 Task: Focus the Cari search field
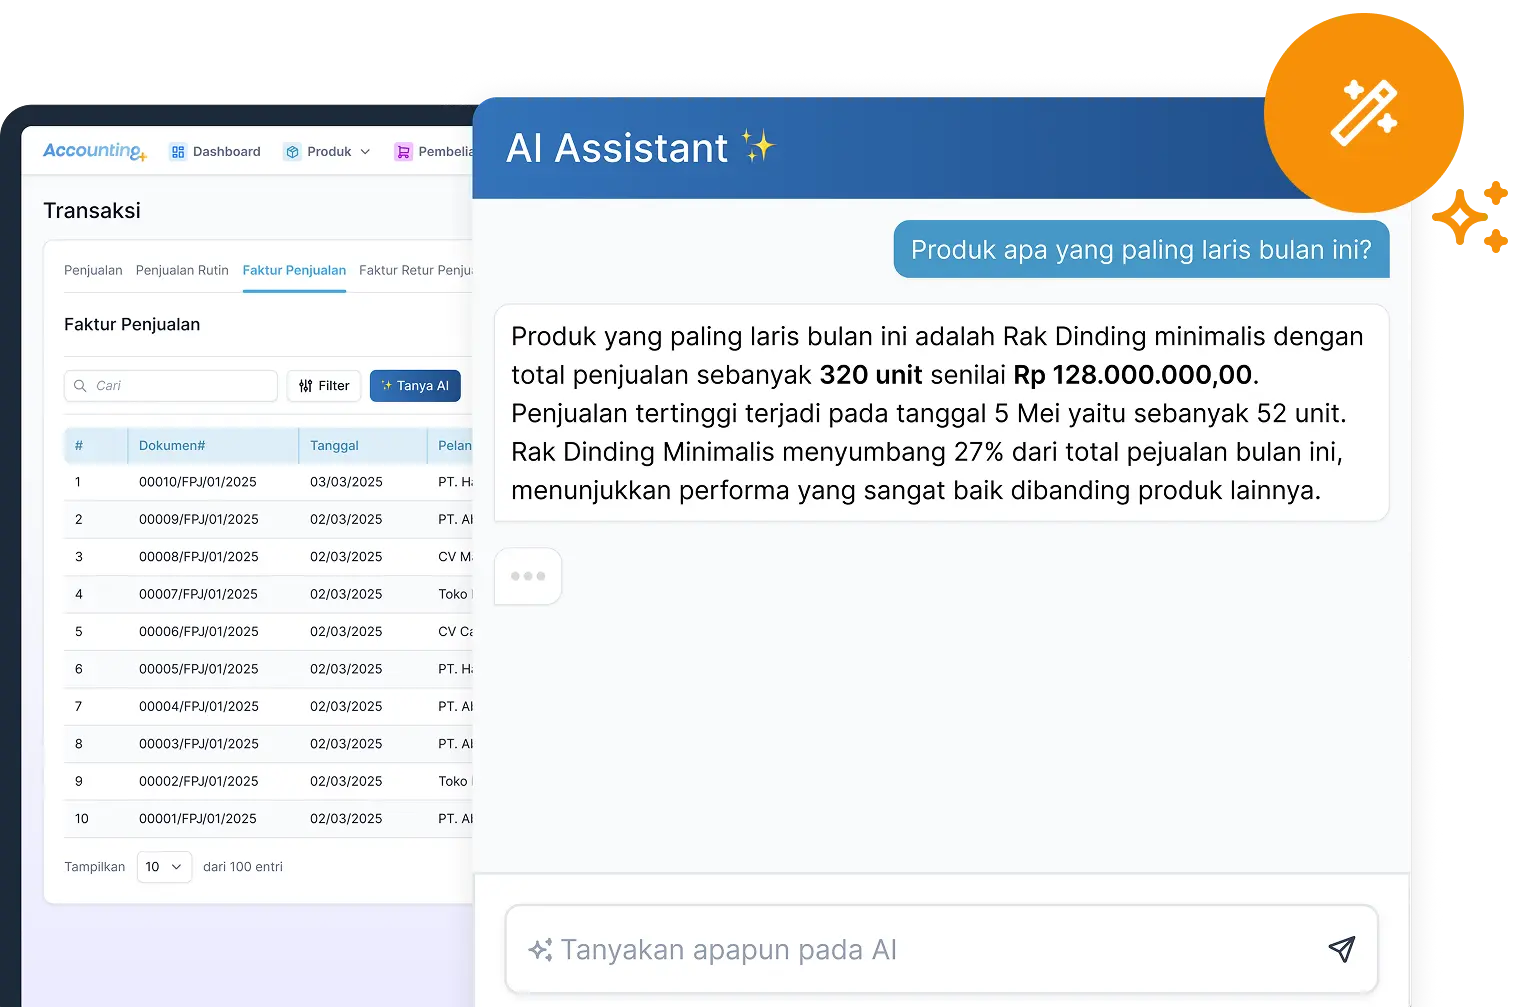(x=171, y=386)
